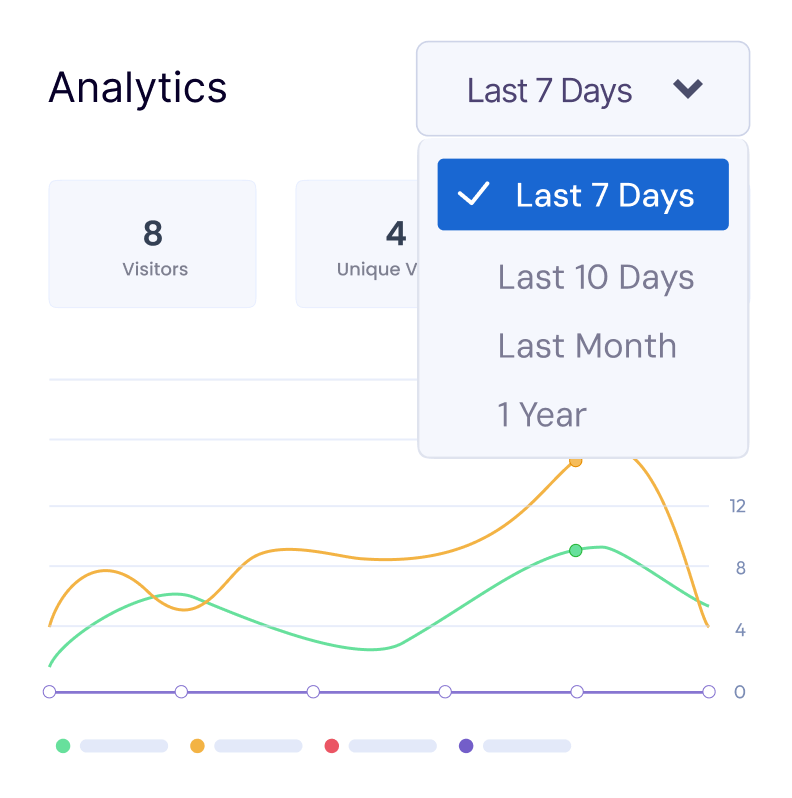The image size is (792, 798).
Task: Click the fourth purple axis marker from left
Action: 445,691
